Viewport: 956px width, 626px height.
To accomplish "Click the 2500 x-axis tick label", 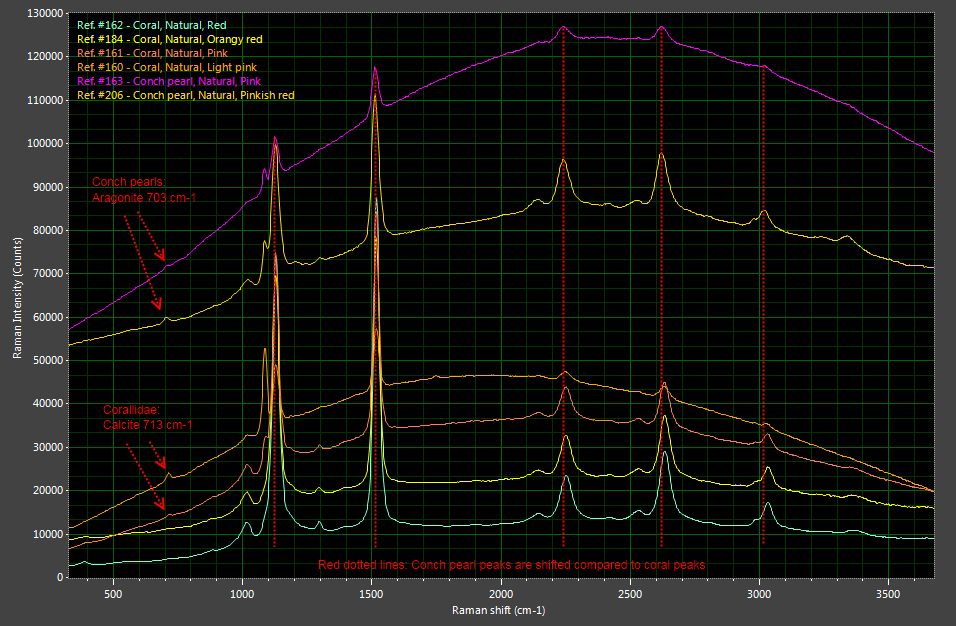I will point(630,594).
